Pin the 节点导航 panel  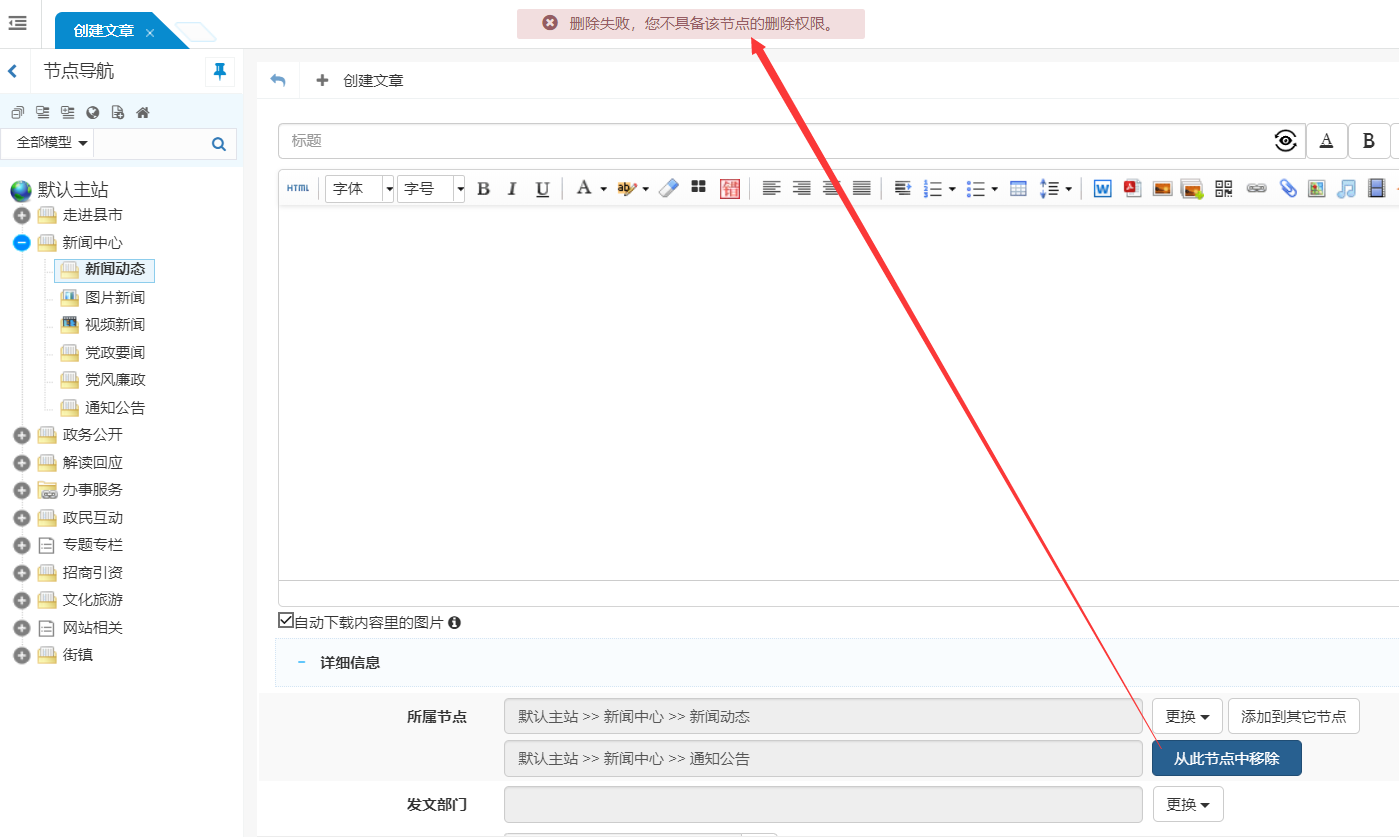coord(219,71)
